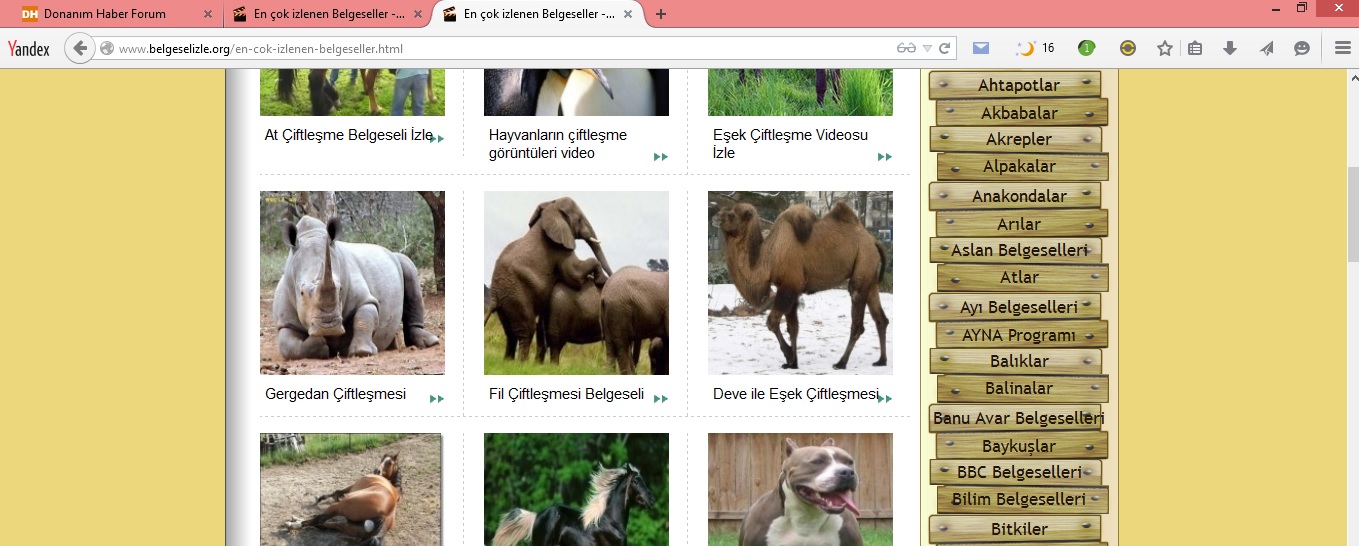1359x546 pixels.
Task: Open Deve ile Eşek Çiftleşmesi link
Action: 796,394
